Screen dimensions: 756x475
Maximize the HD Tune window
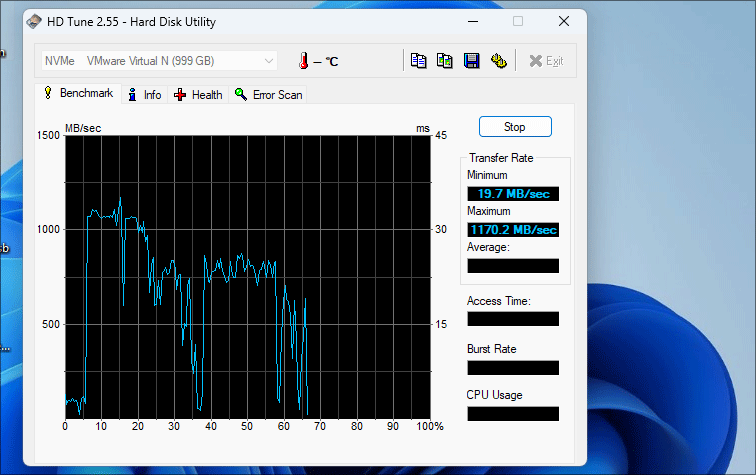(518, 21)
